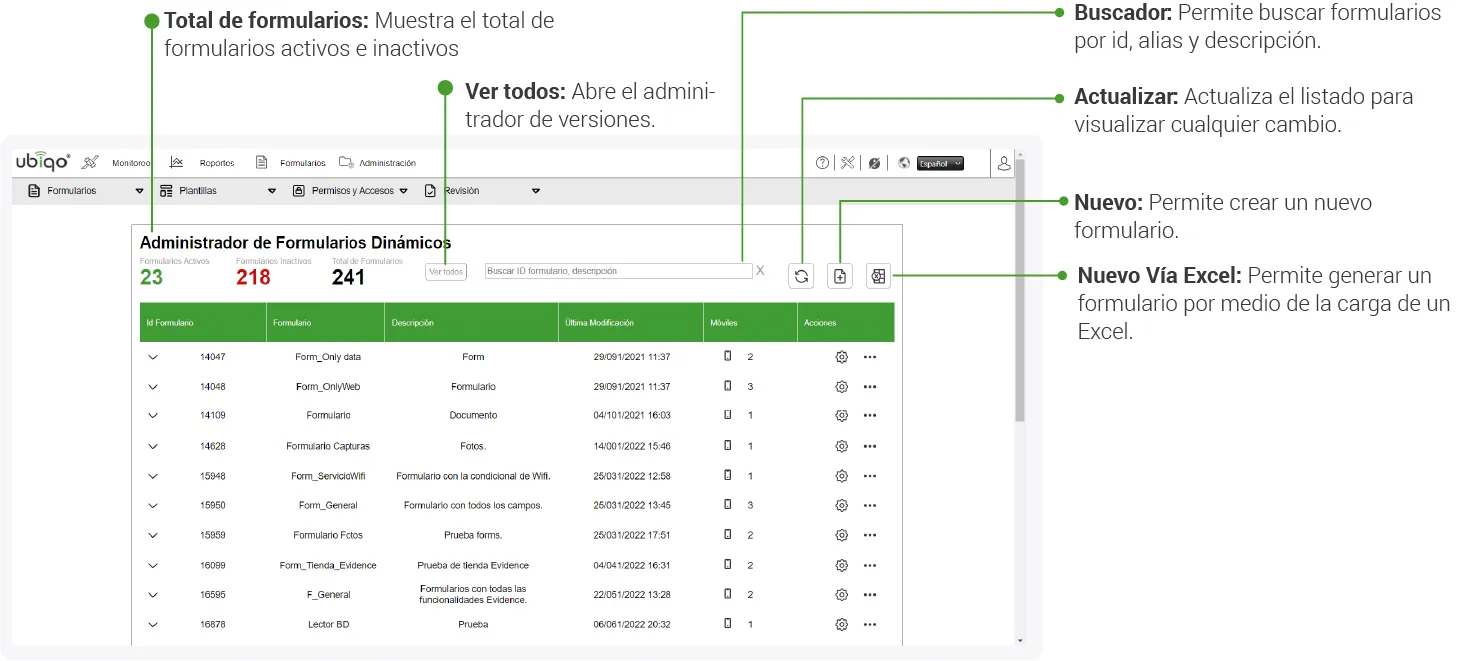1464x661 pixels.
Task: Open the help question mark icon
Action: click(823, 163)
